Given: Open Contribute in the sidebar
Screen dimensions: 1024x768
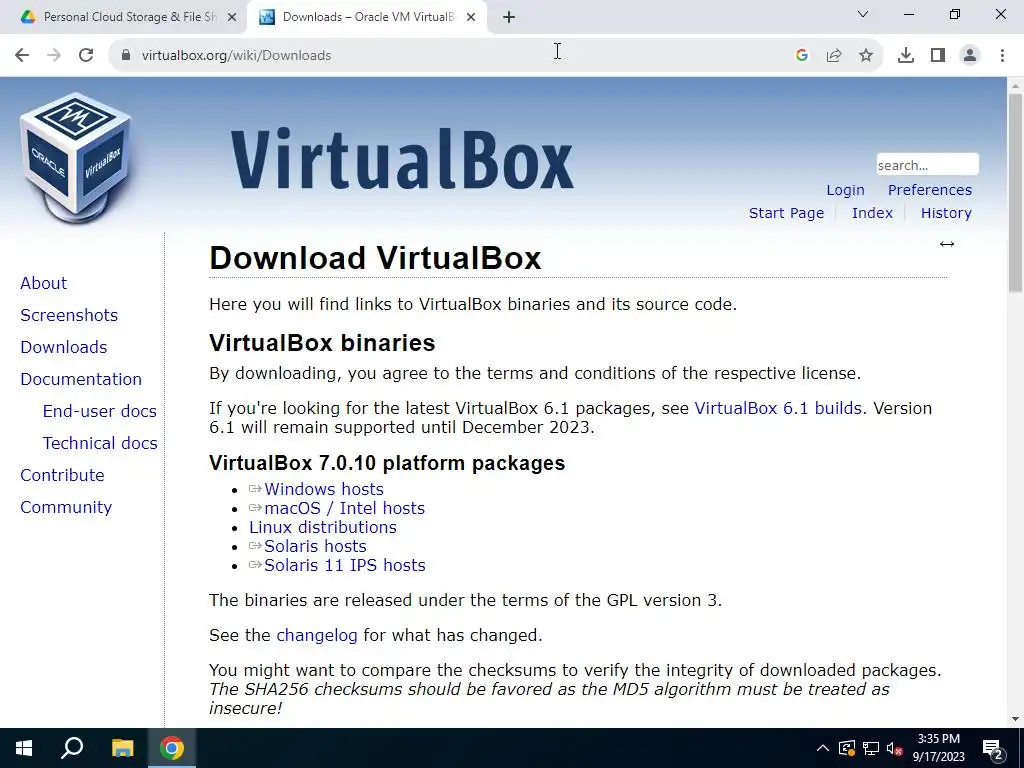Looking at the screenshot, I should tap(62, 475).
